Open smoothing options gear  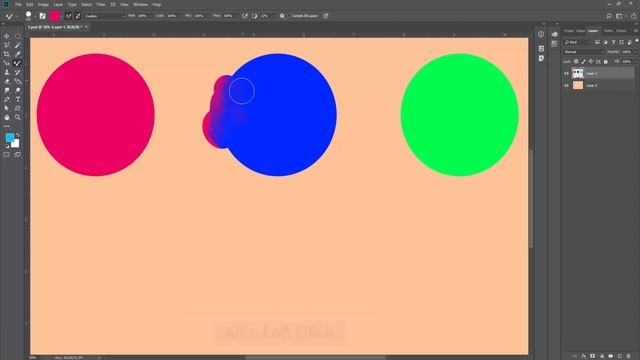pos(282,16)
